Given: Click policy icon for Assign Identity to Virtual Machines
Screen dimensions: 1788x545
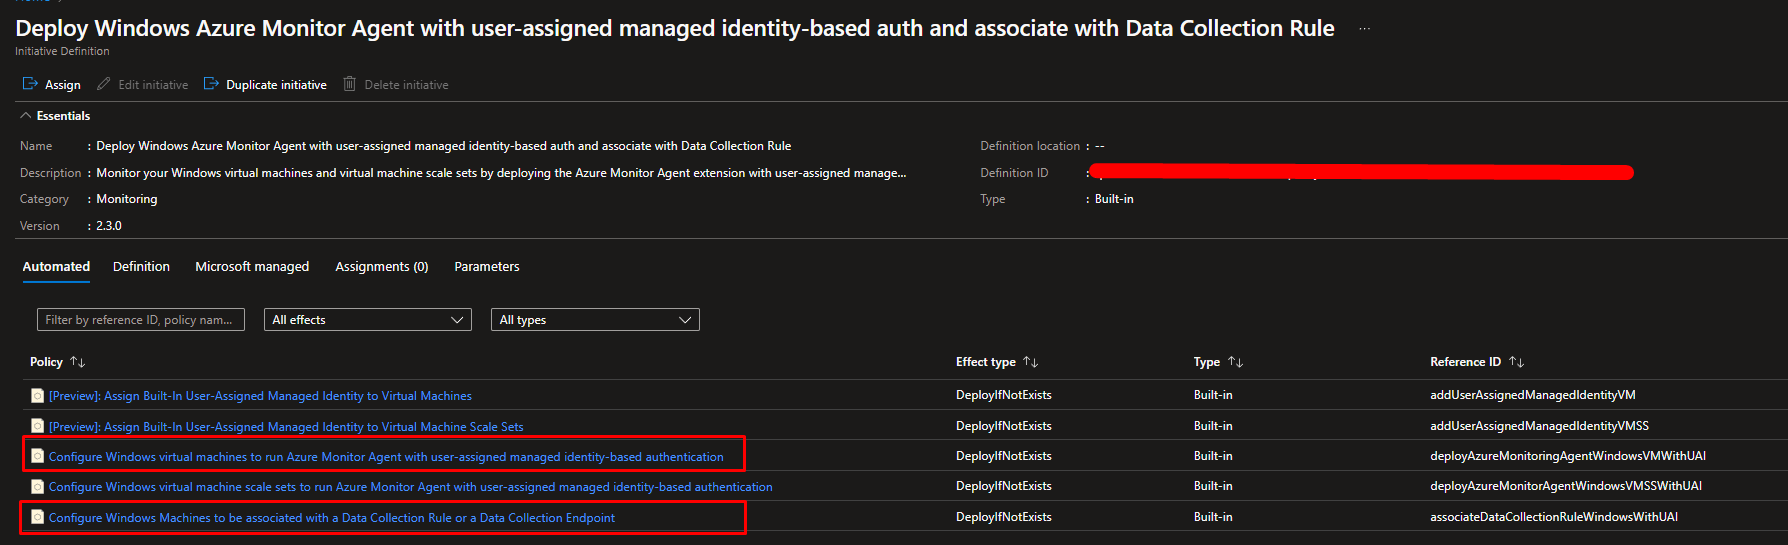Looking at the screenshot, I should pyautogui.click(x=37, y=396).
